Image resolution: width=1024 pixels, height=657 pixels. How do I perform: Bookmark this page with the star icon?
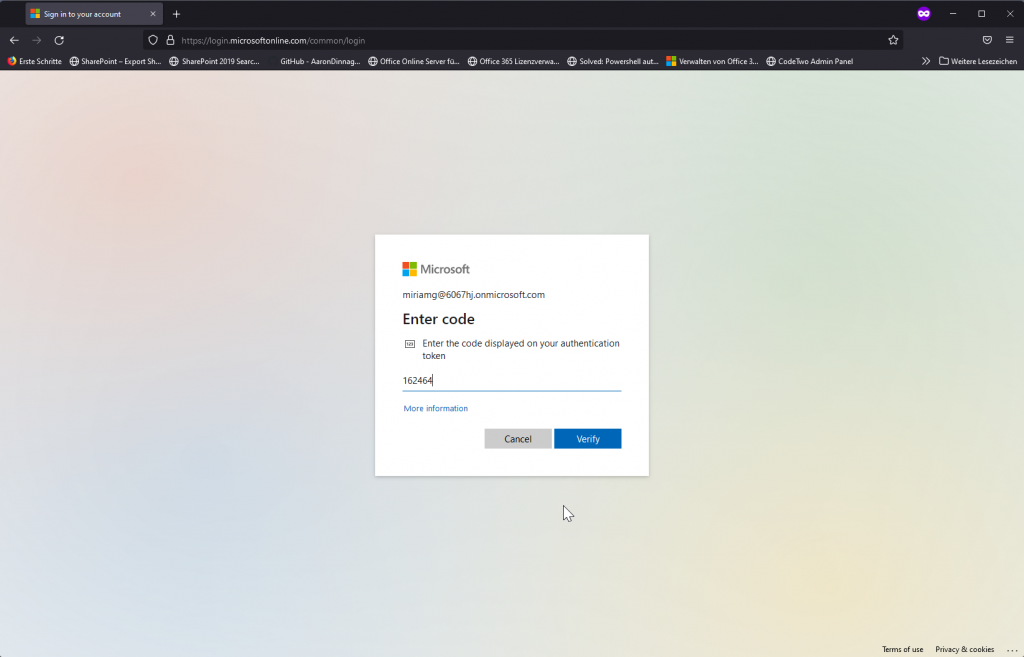coord(893,40)
